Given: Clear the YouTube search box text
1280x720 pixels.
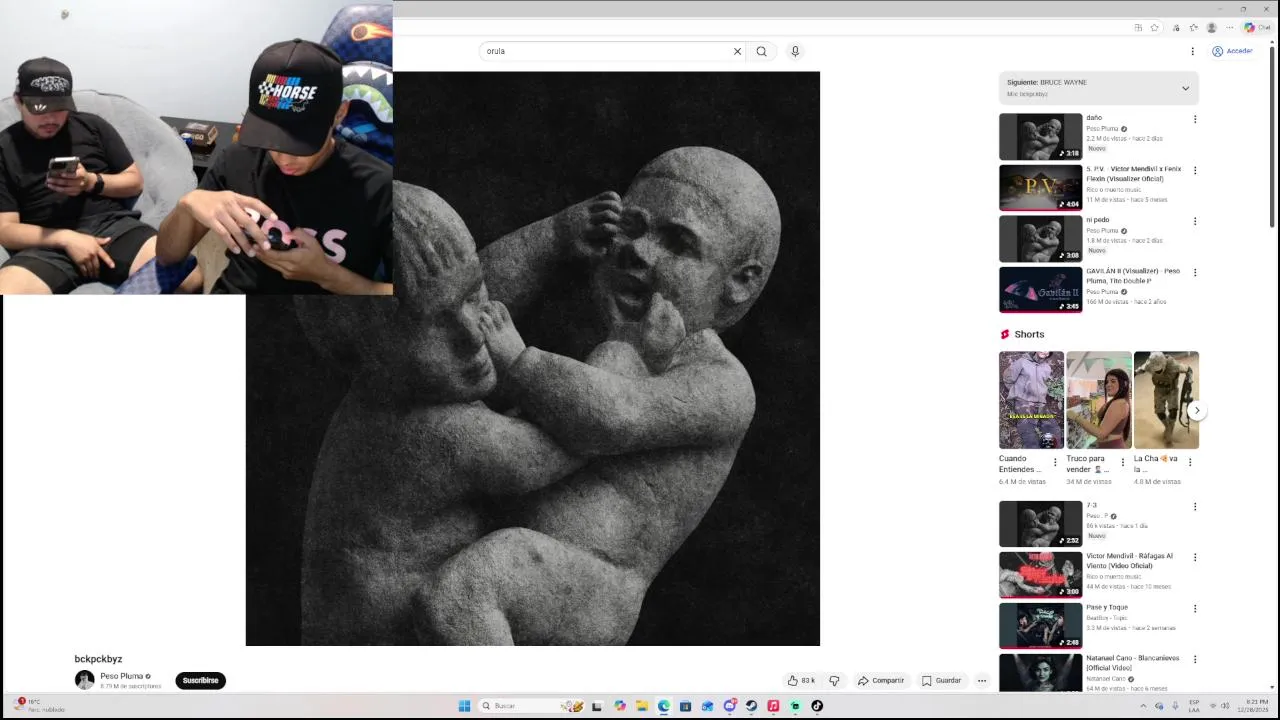Looking at the screenshot, I should click(737, 51).
